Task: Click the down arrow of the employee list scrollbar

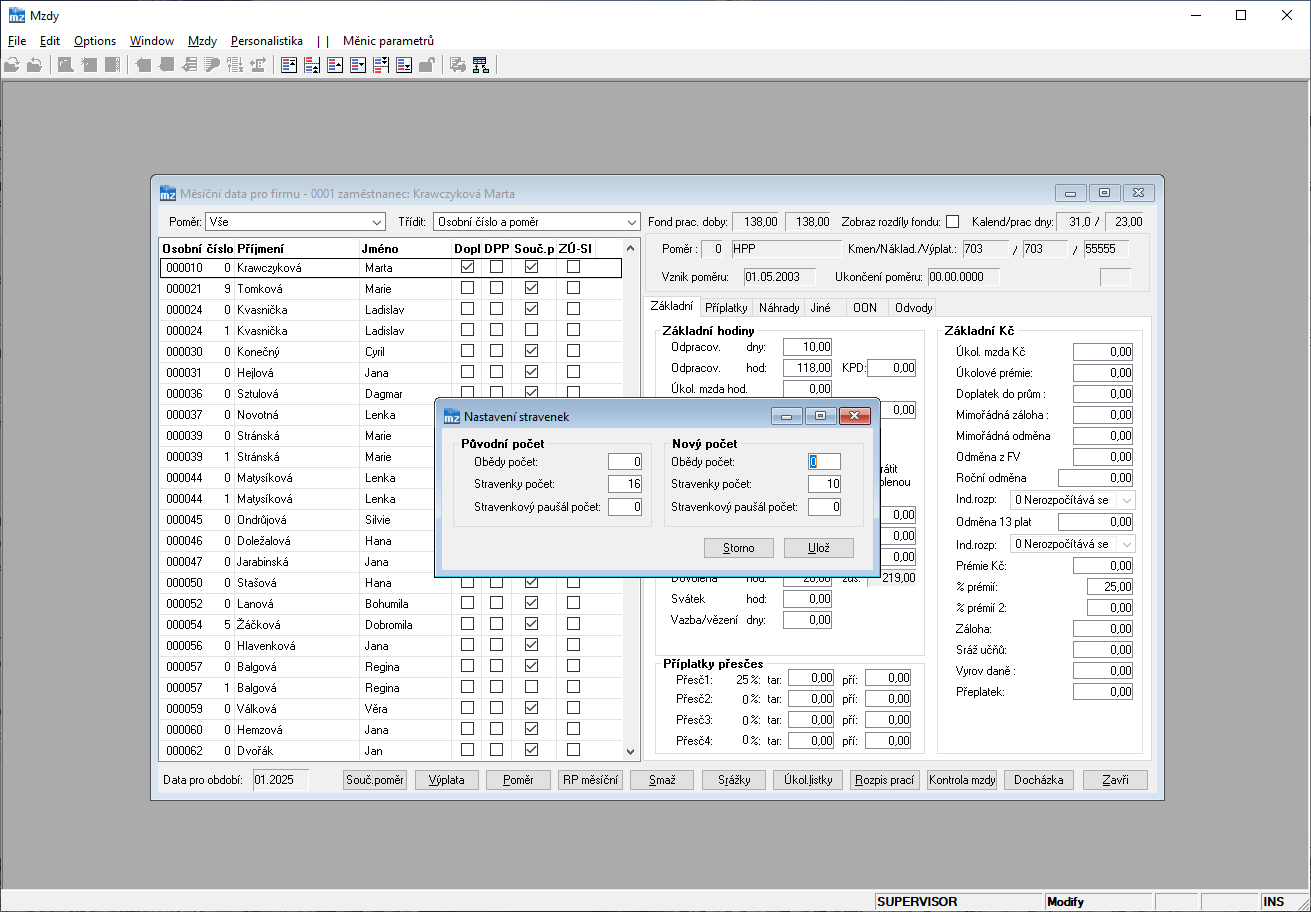Action: 630,751
